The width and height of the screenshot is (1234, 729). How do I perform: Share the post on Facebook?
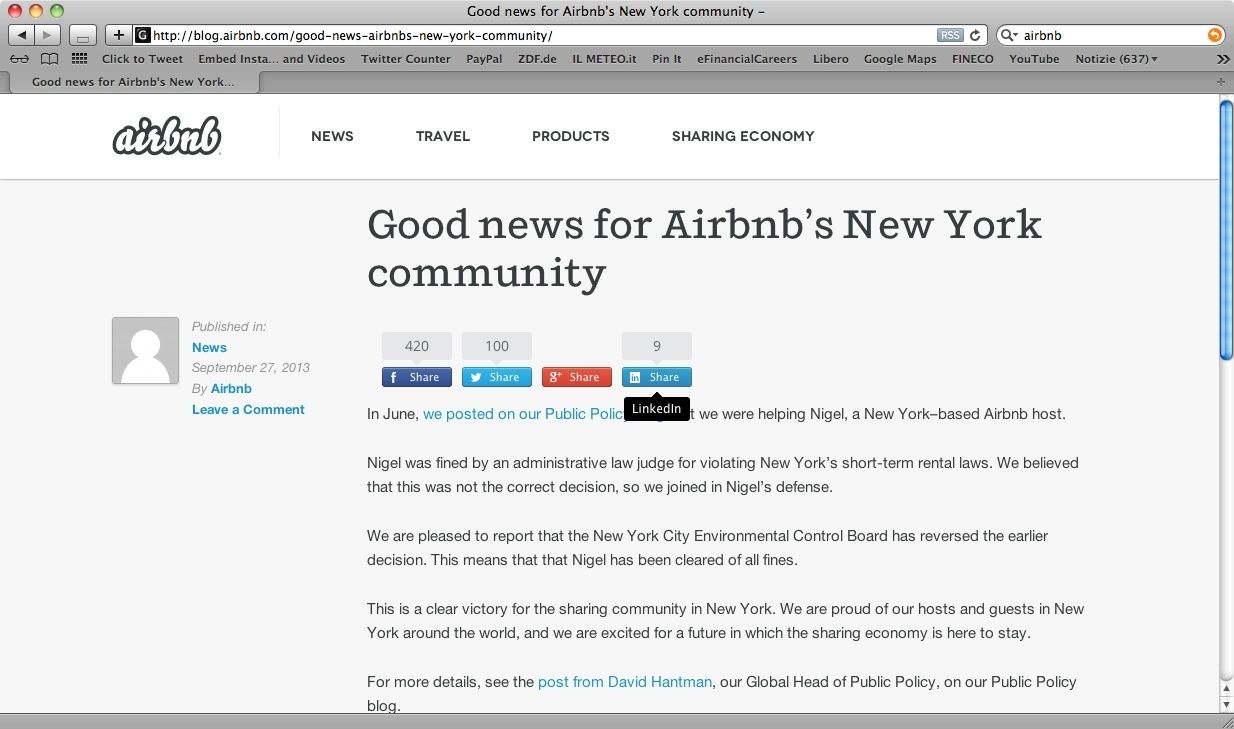click(416, 377)
